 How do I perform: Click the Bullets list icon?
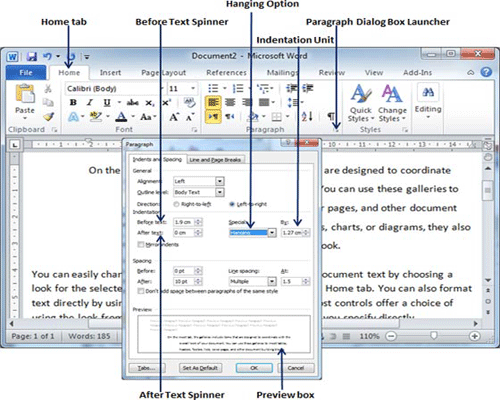(213, 88)
